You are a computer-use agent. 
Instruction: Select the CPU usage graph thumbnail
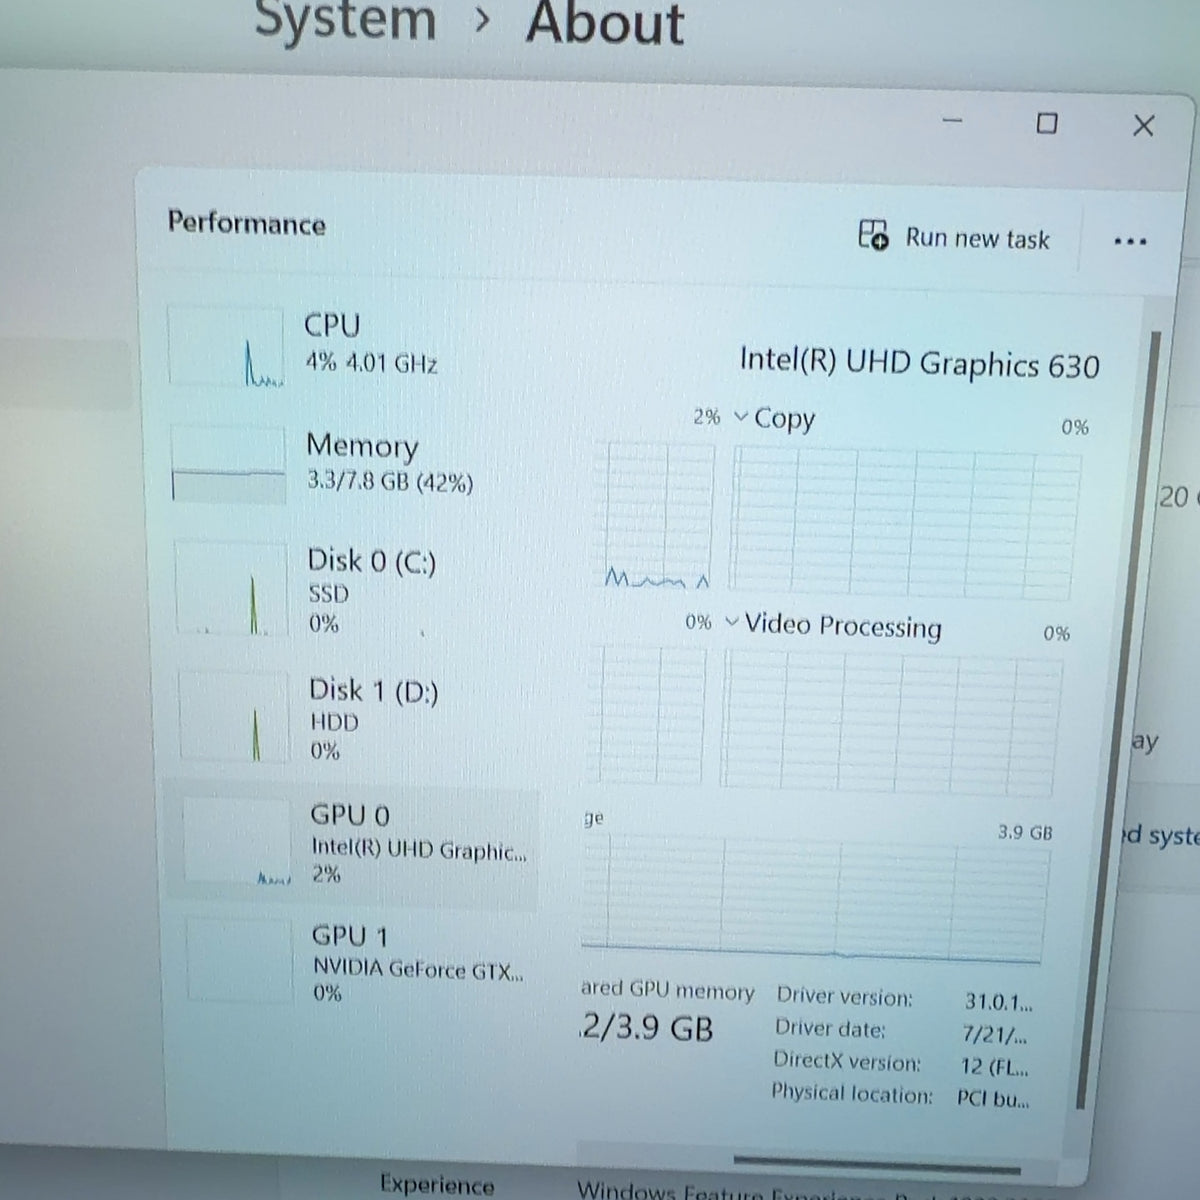pos(225,347)
